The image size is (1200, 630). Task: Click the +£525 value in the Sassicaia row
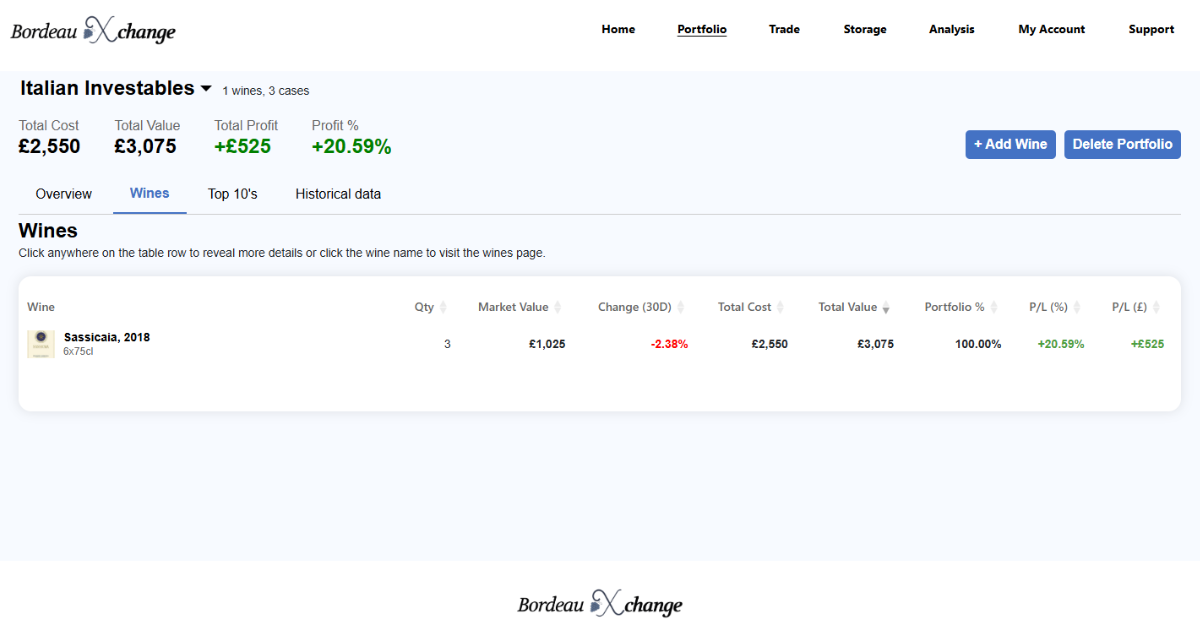click(x=1148, y=344)
